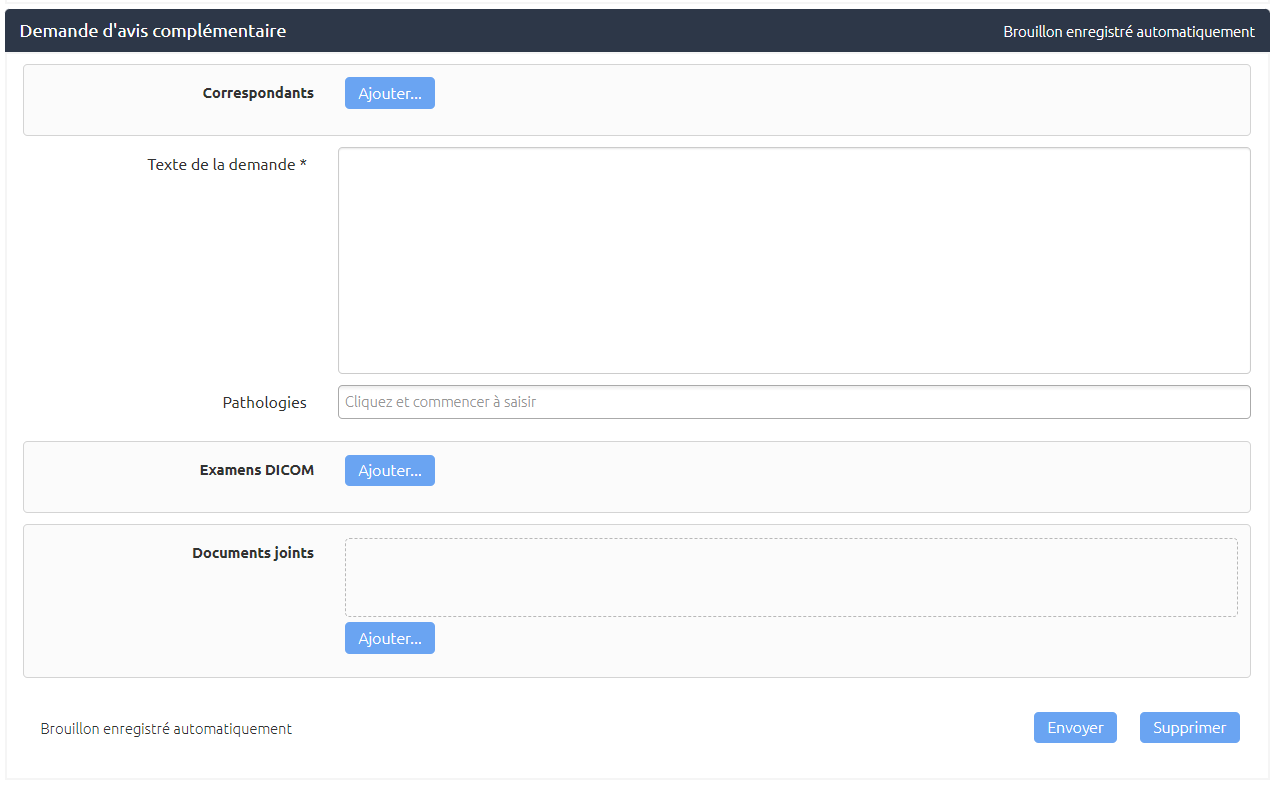Click the draft saved status in the header
Image resolution: width=1279 pixels, height=788 pixels.
point(1129,32)
